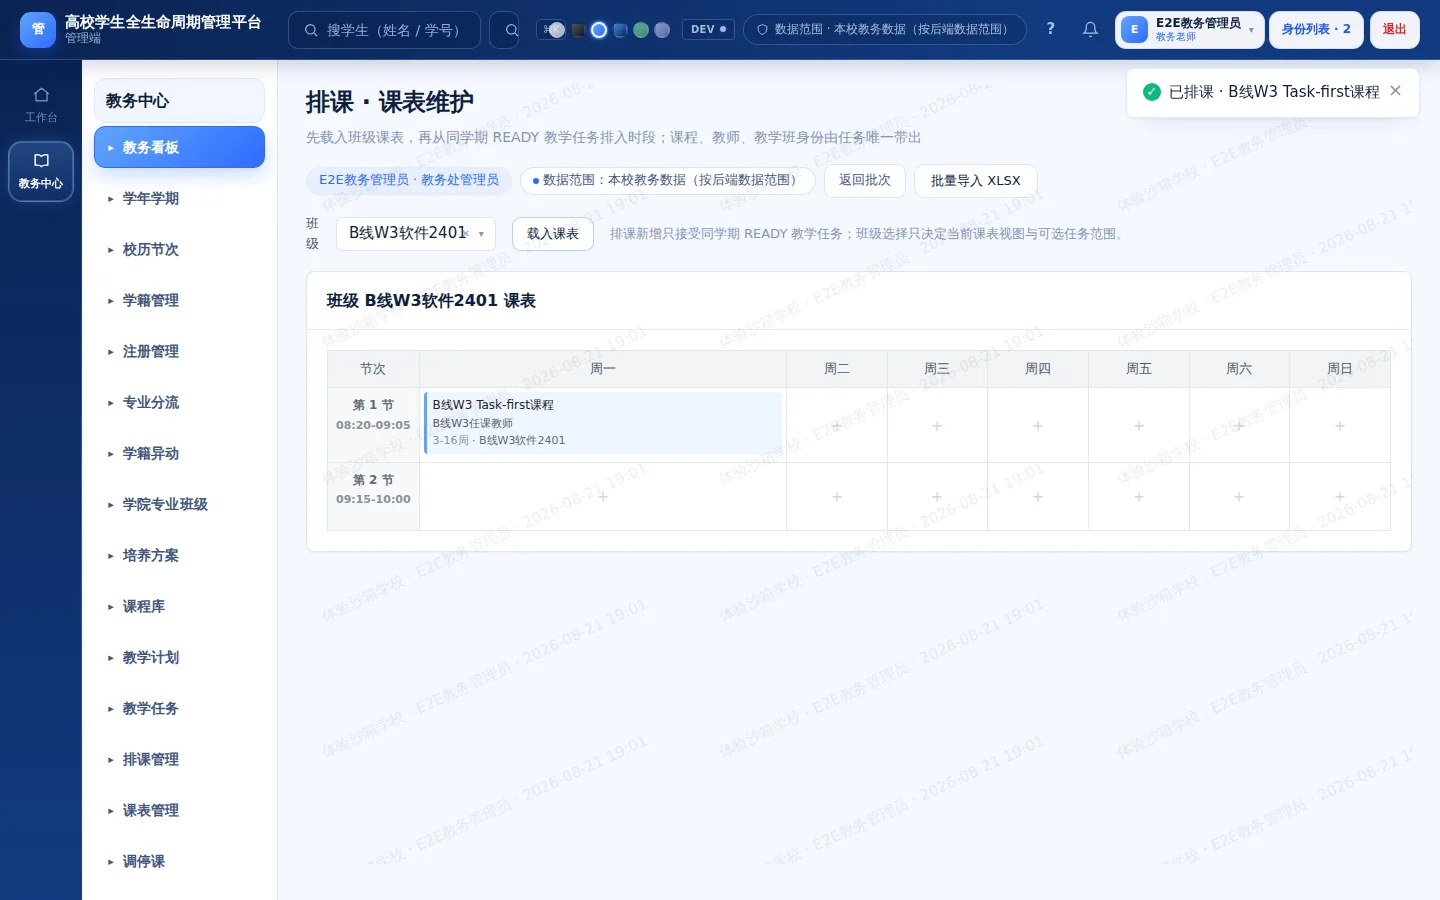The image size is (1440, 900).
Task: Click the header 数据范围 pill in top bar
Action: pos(885,30)
